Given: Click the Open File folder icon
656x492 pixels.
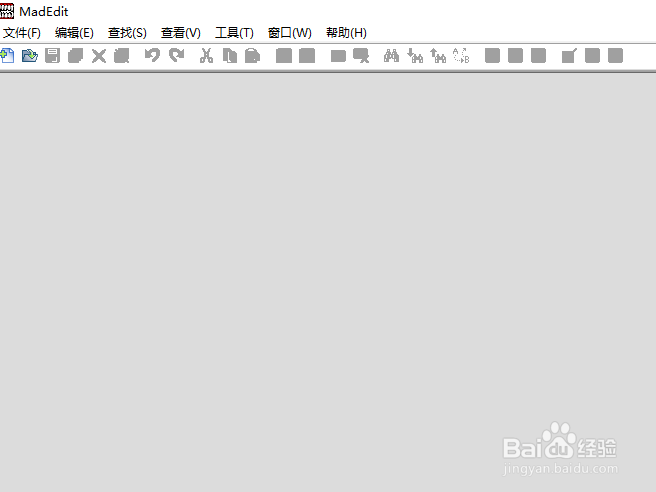Looking at the screenshot, I should coord(30,56).
